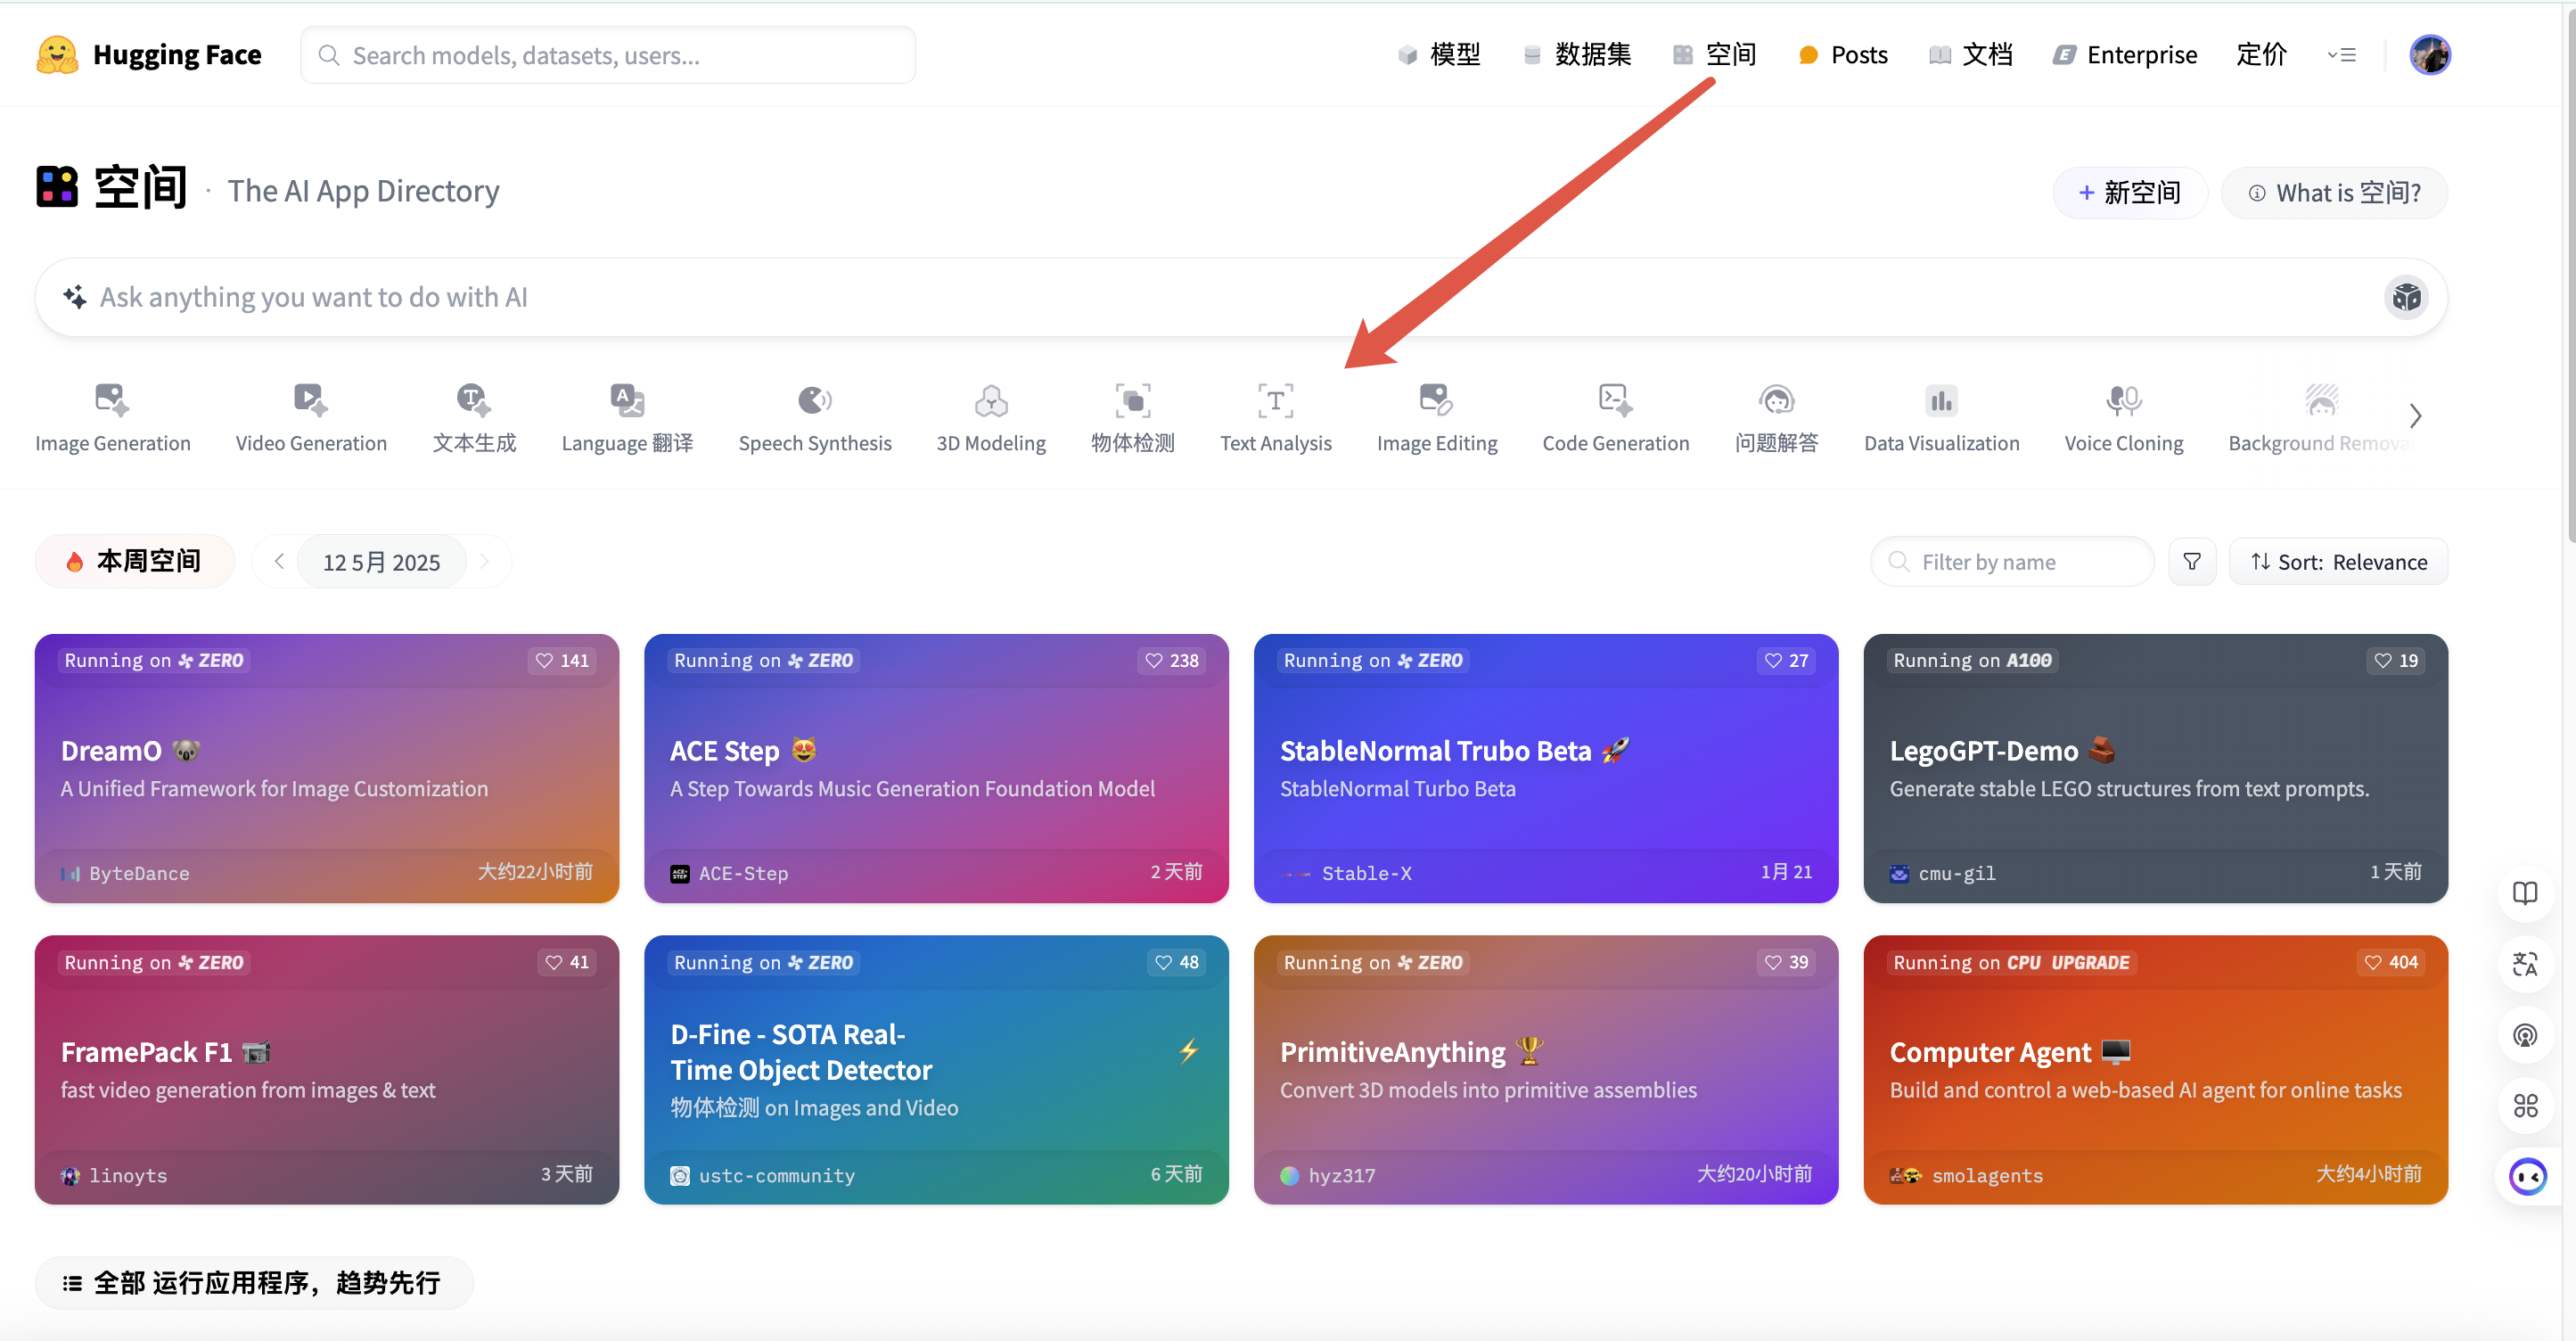The width and height of the screenshot is (2576, 1341).
Task: Open the 定价 nav item
Action: pos(2262,55)
